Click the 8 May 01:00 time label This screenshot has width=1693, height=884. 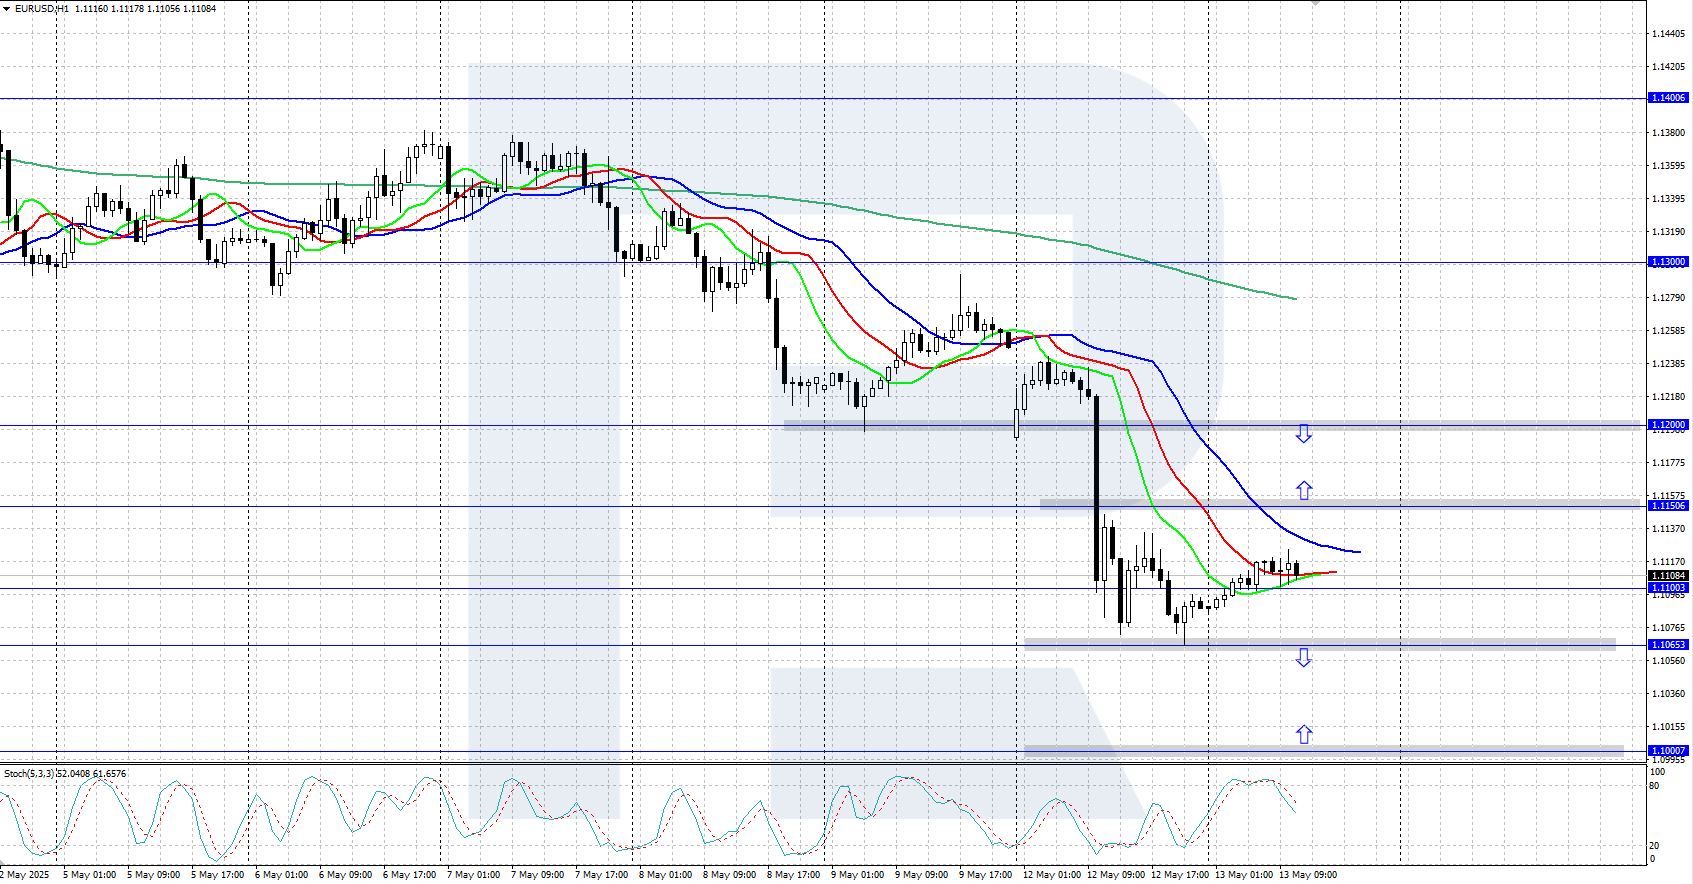click(x=665, y=875)
